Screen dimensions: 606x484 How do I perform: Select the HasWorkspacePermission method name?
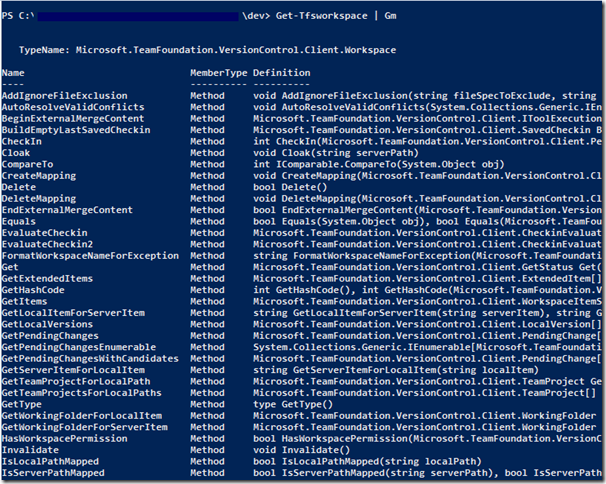pos(62,439)
